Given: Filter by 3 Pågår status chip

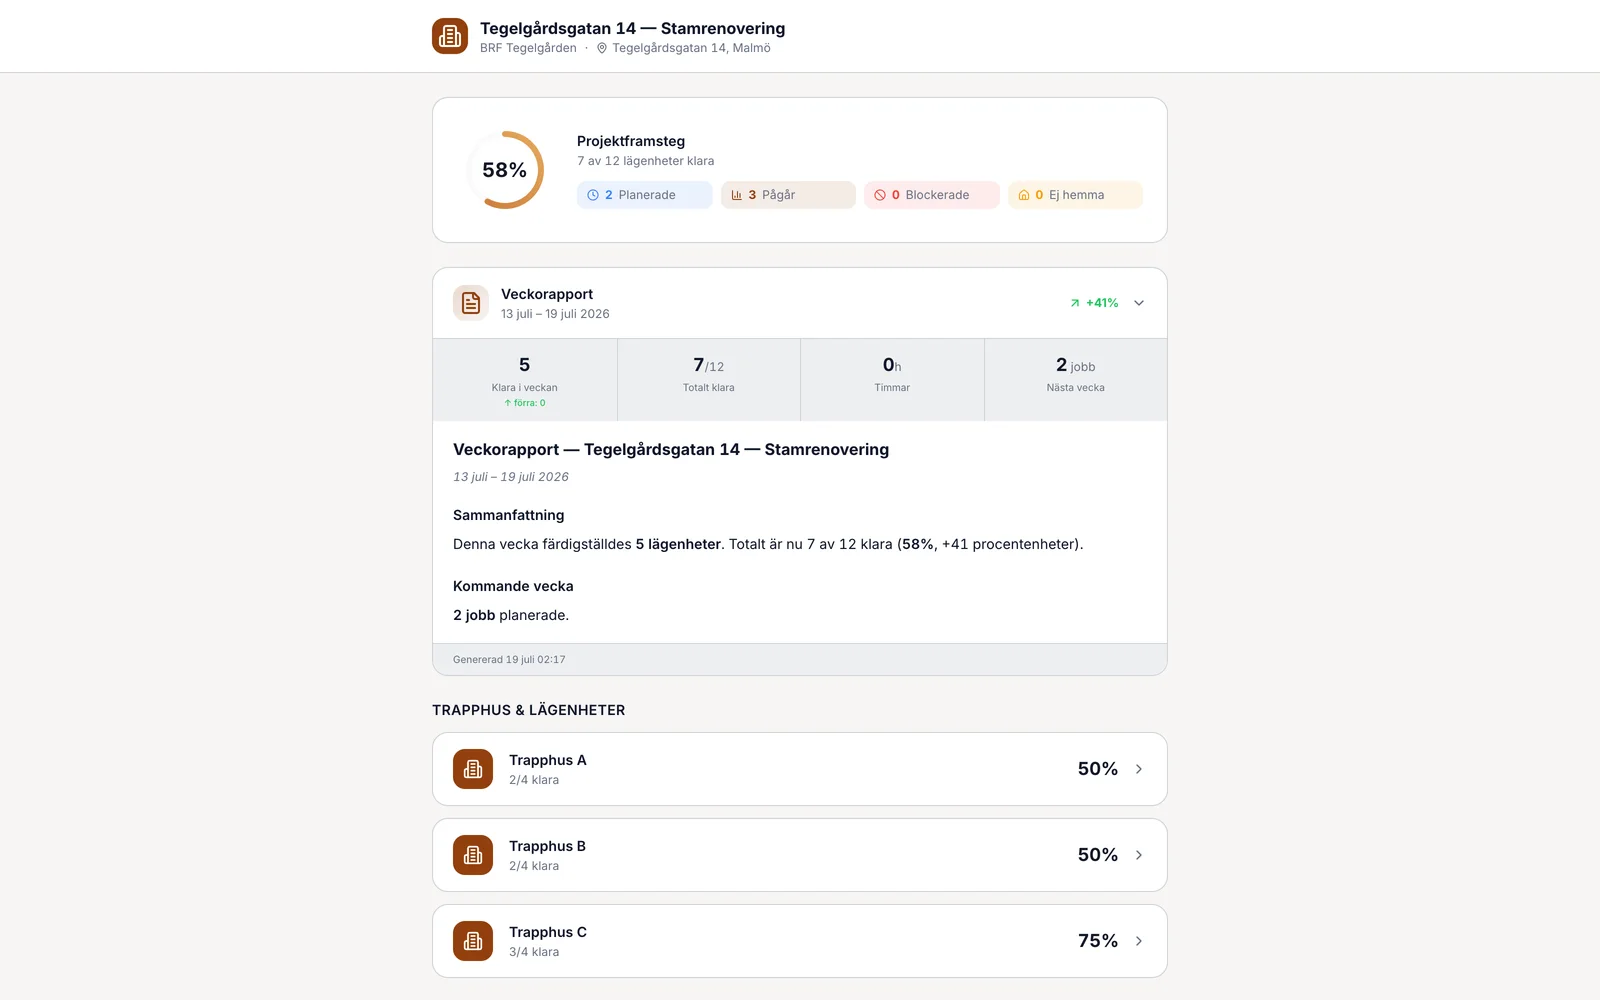Looking at the screenshot, I should 788,195.
